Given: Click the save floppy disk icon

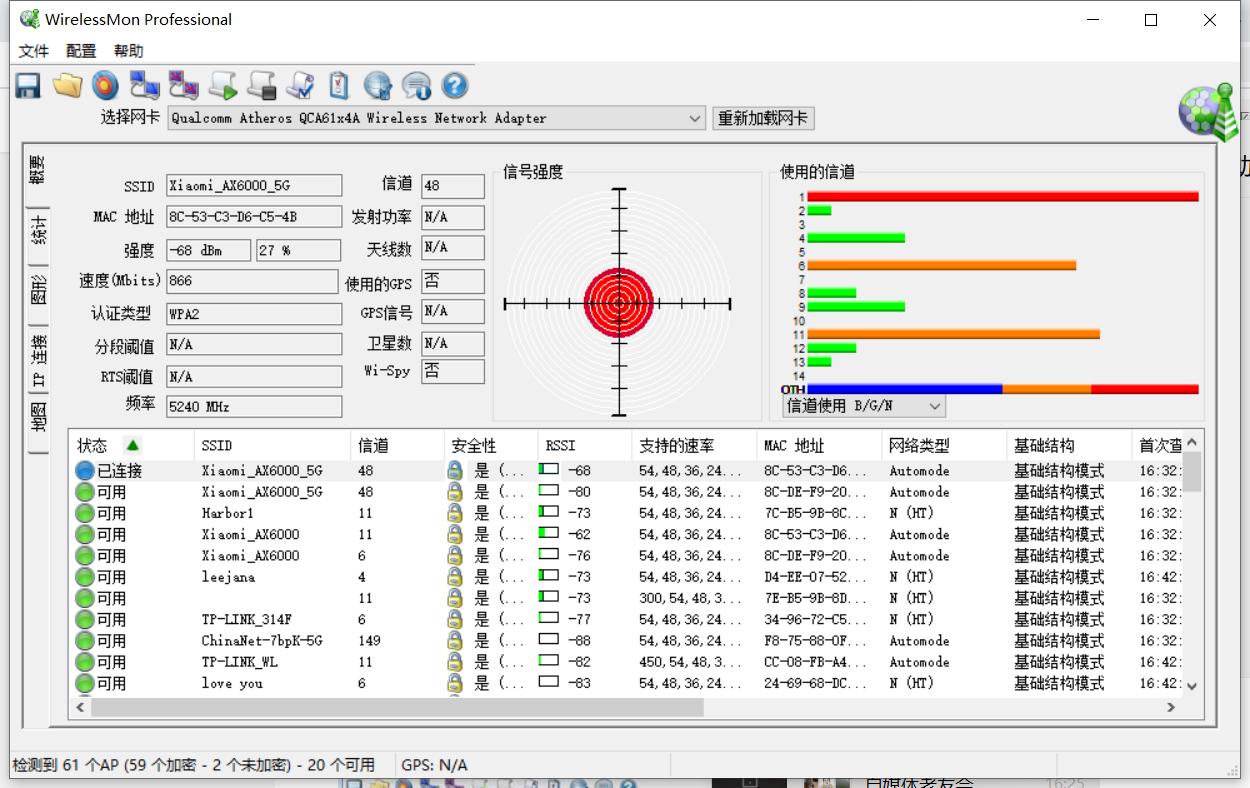Looking at the screenshot, I should (28, 85).
